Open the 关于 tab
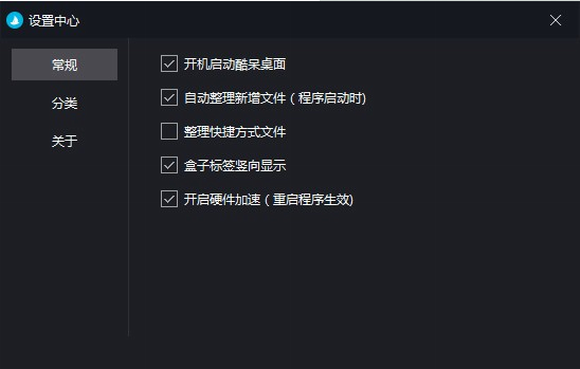580x369 pixels. (x=64, y=141)
